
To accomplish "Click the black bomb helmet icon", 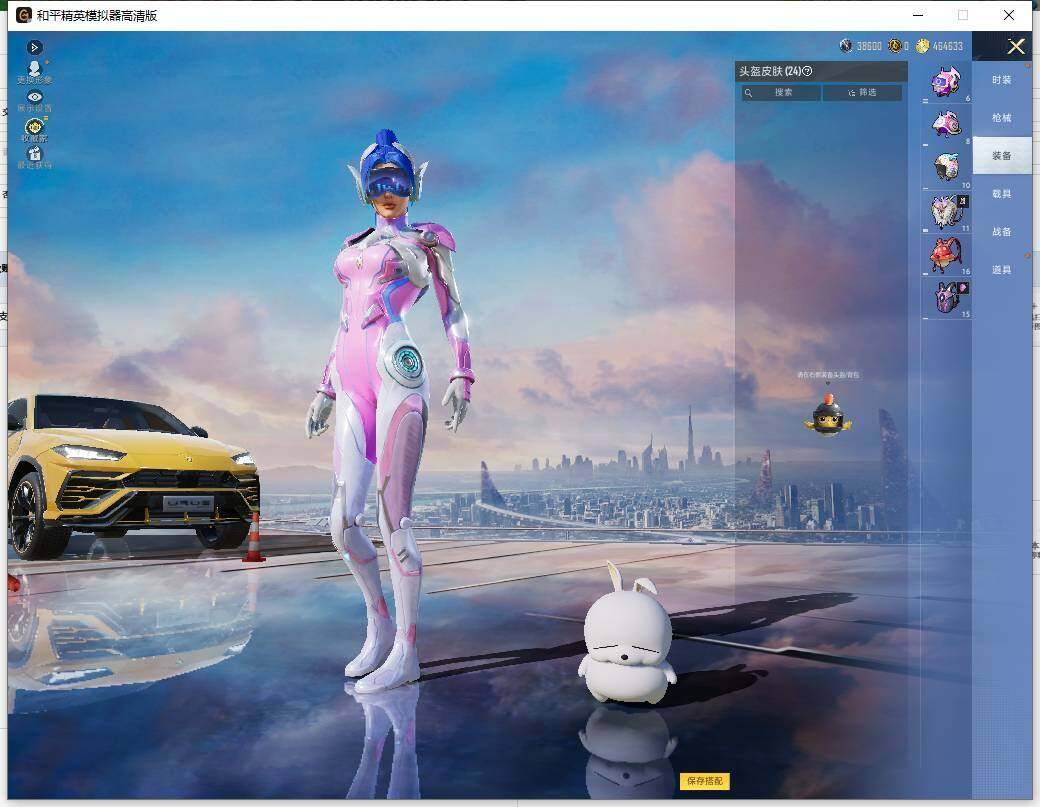I will (x=827, y=415).
